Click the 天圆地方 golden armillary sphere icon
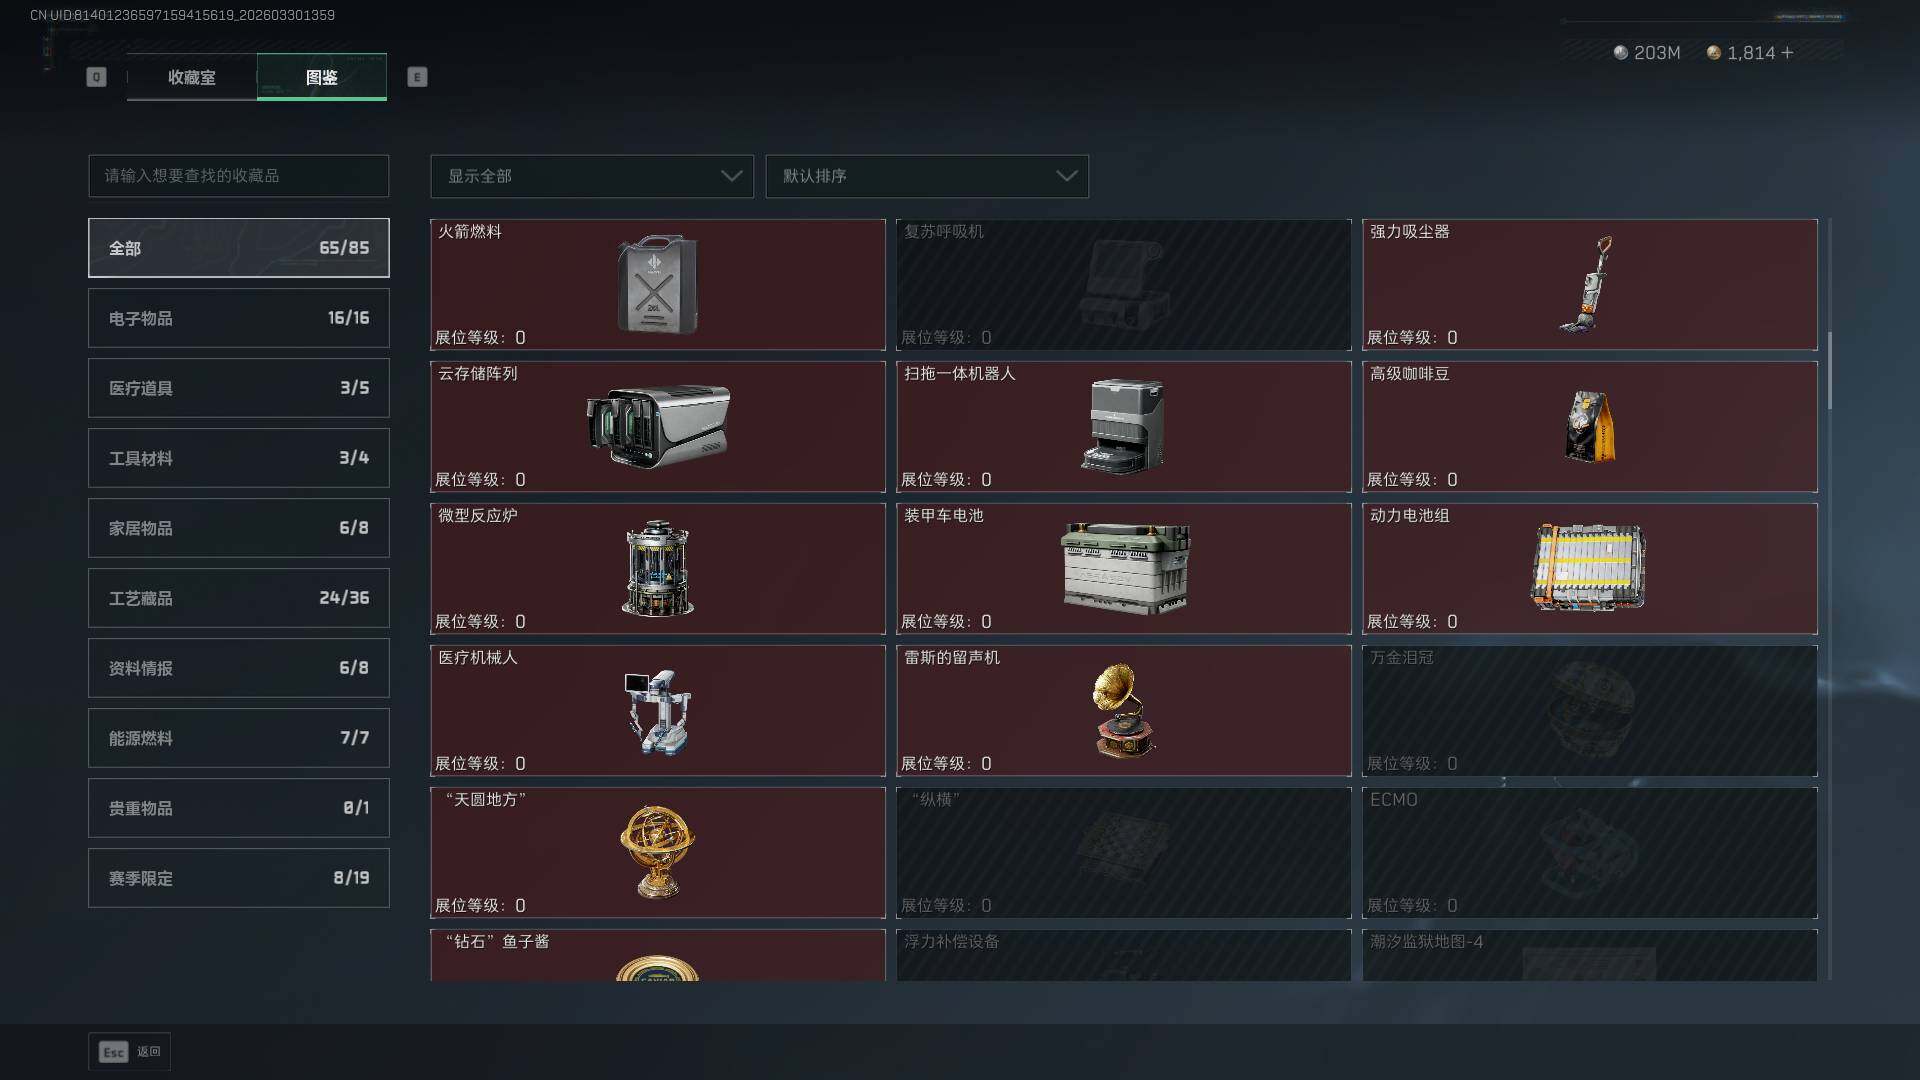 point(657,852)
